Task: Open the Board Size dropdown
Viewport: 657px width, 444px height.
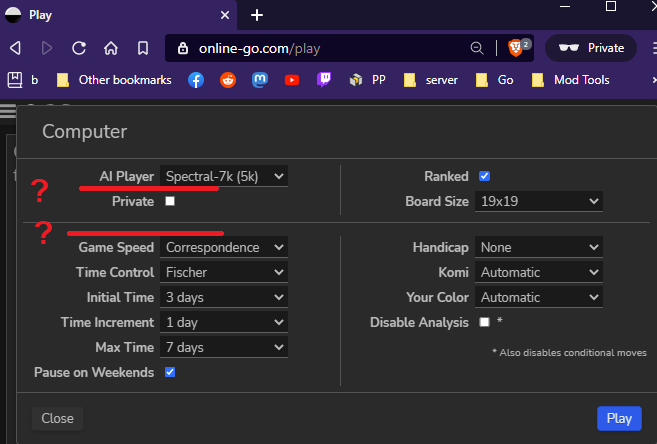Action: point(539,201)
